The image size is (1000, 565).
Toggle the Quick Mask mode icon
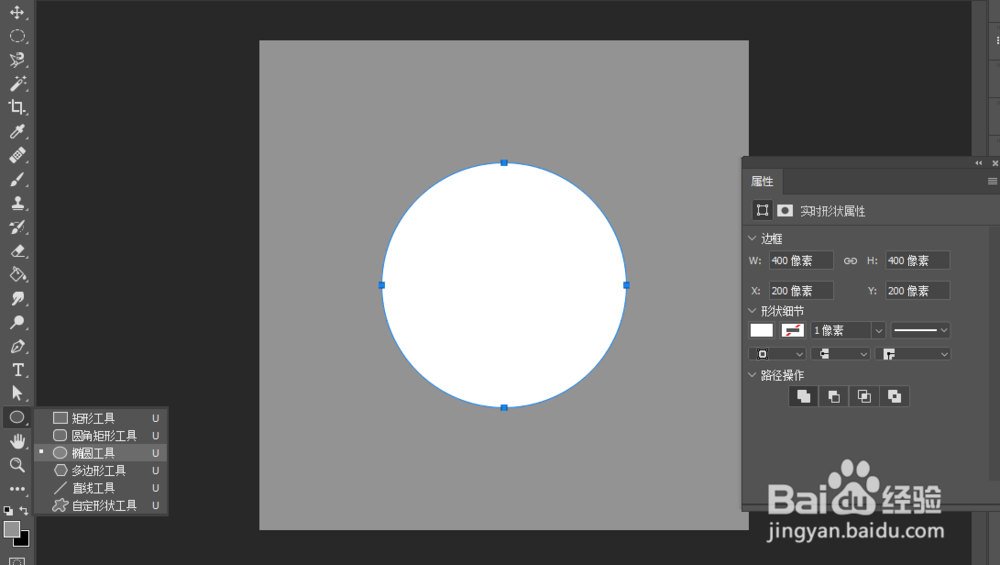point(17,561)
